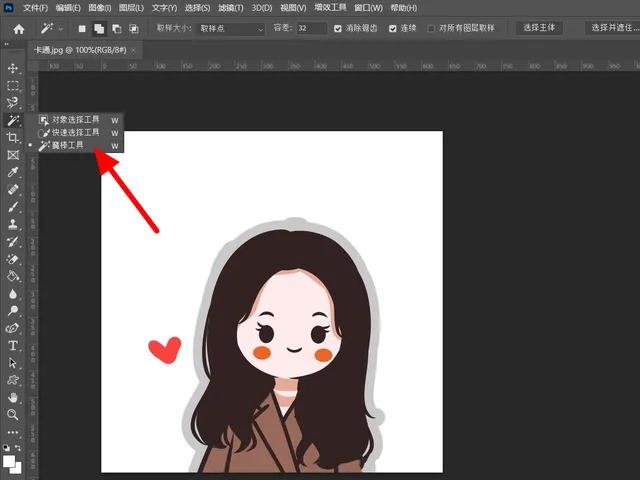Choose 快速选择工具 from the flyout
The width and height of the screenshot is (640, 480).
(75, 132)
